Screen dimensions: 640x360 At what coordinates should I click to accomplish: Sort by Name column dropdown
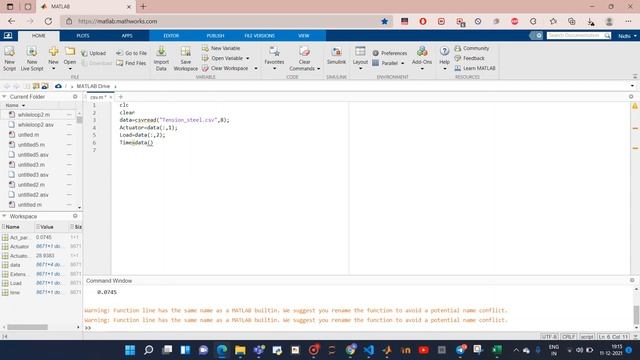23,106
